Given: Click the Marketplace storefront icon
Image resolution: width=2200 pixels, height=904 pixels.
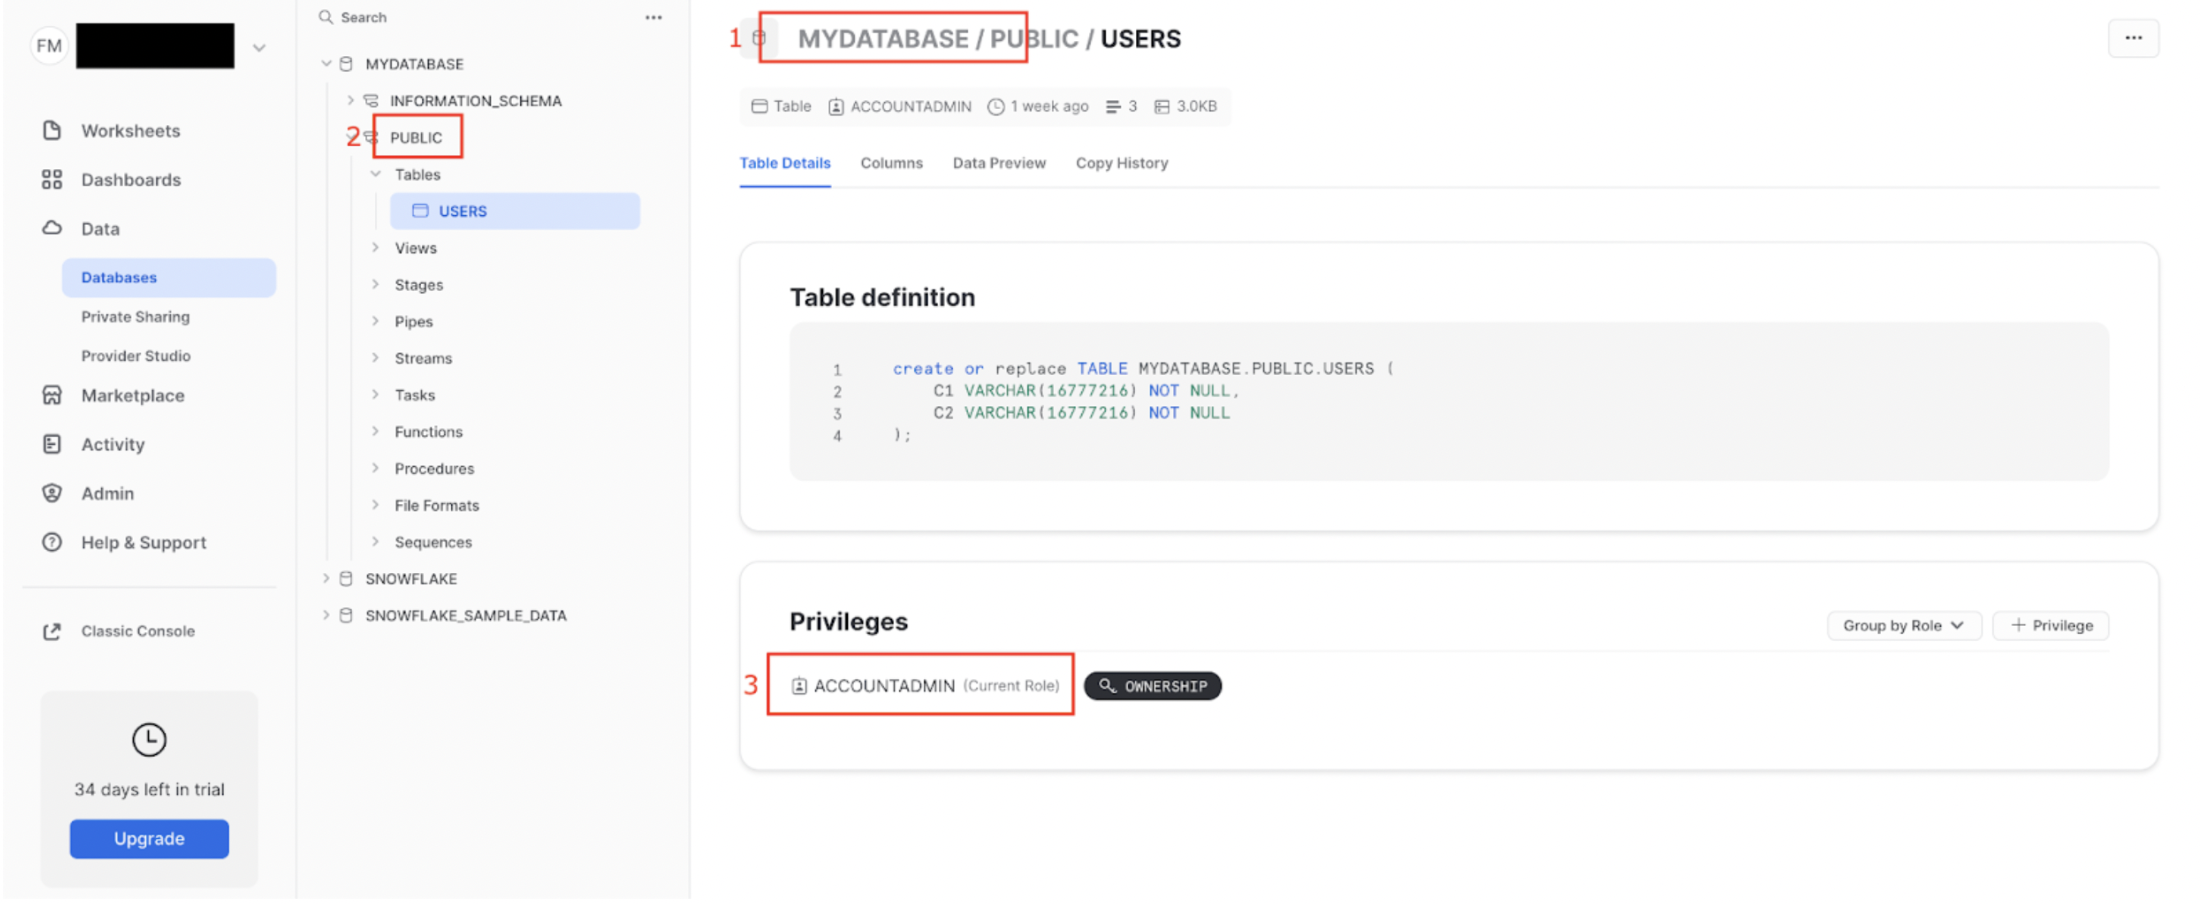Looking at the screenshot, I should pyautogui.click(x=52, y=395).
